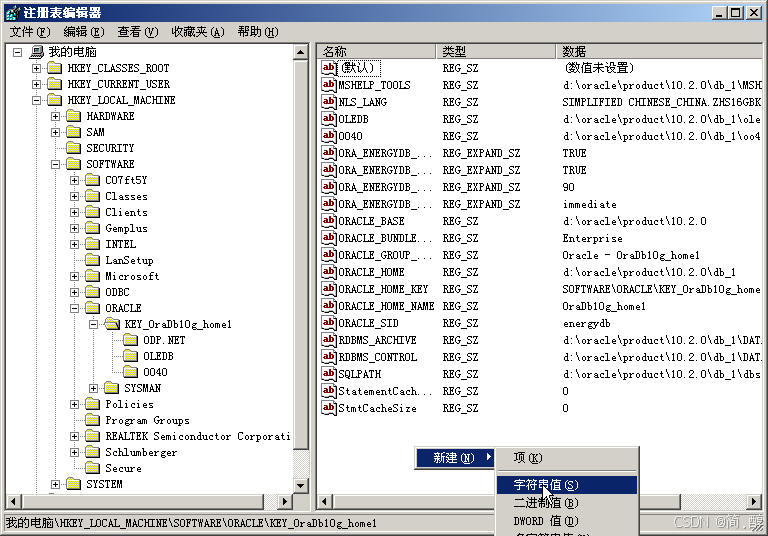This screenshot has width=768, height=536.
Task: Open the 编辑(E) menu
Action: pyautogui.click(x=84, y=32)
